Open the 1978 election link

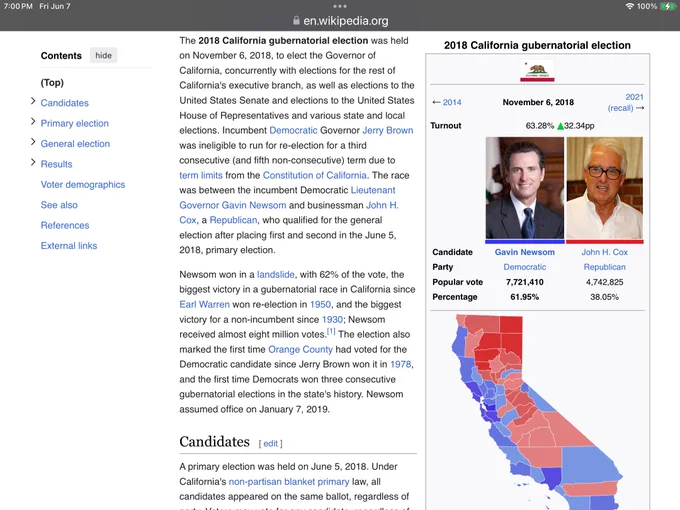point(401,364)
